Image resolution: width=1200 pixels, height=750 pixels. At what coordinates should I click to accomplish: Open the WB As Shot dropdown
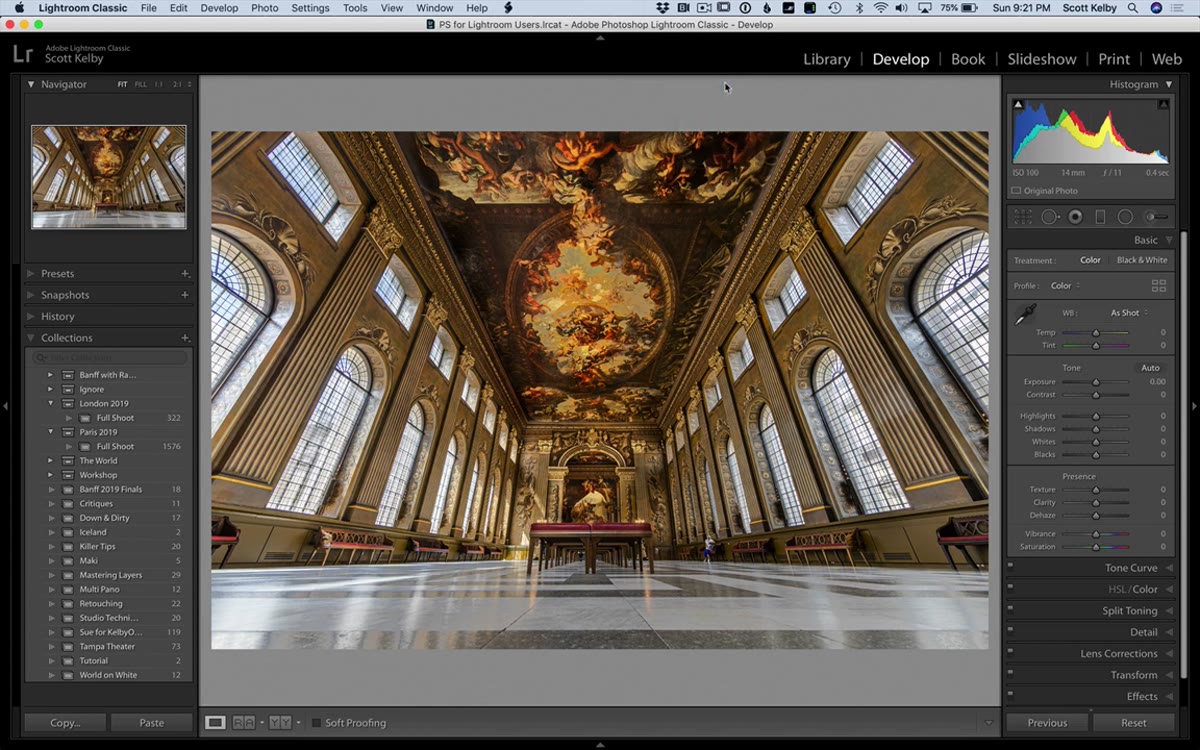coord(1129,313)
